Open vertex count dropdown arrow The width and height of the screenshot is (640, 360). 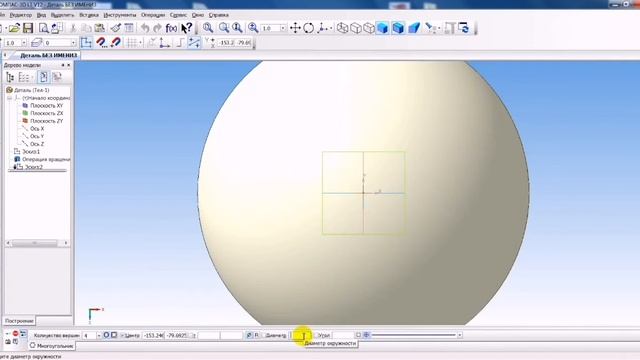point(99,336)
